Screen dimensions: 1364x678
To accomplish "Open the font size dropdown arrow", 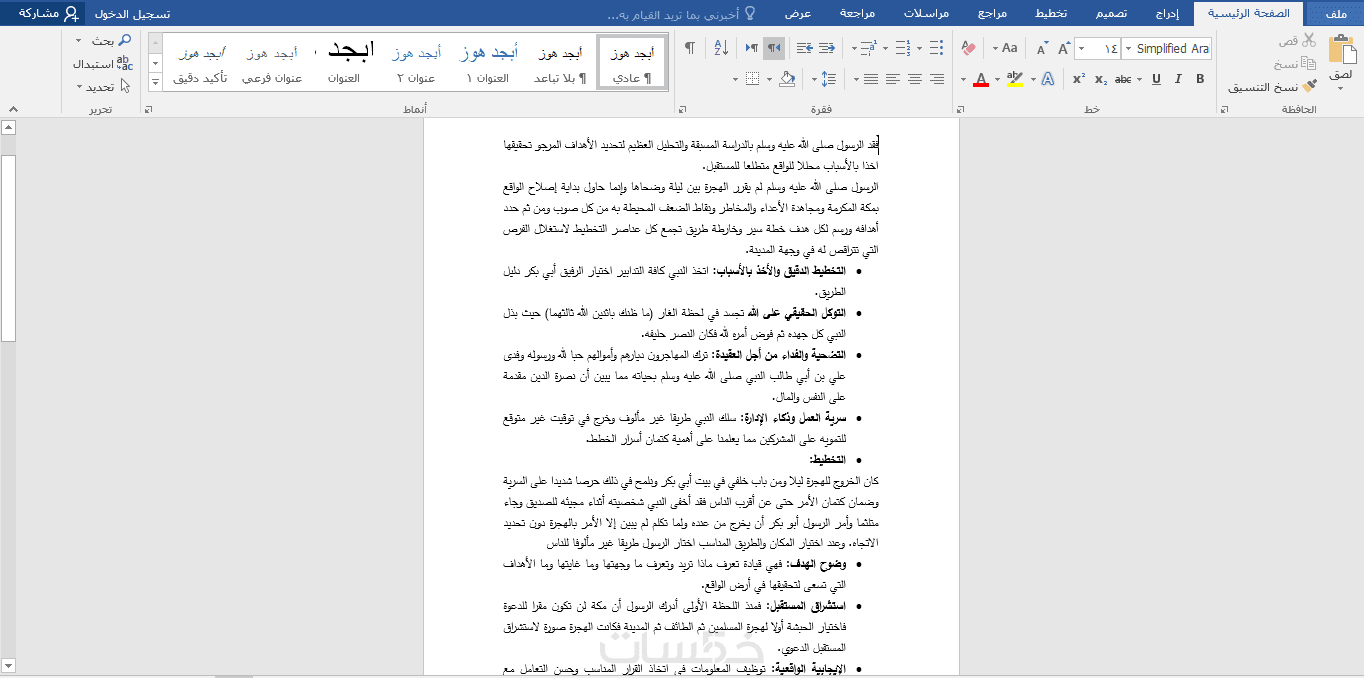I will click(1083, 48).
